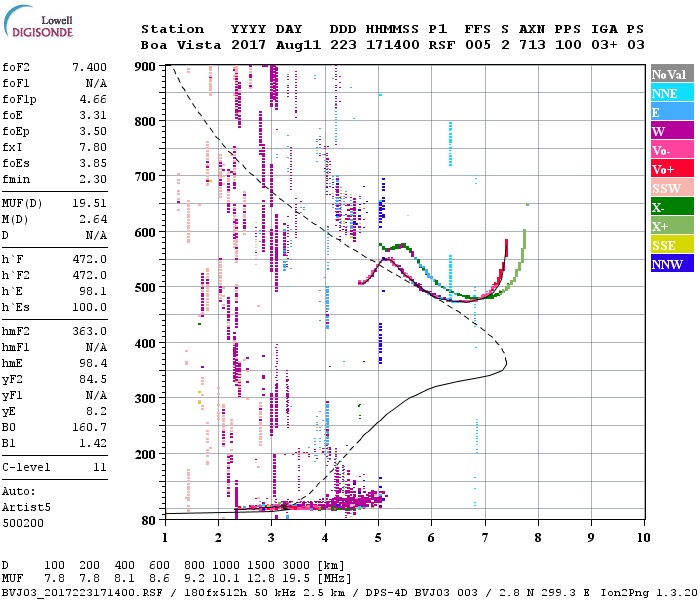Select the 10 MHz frequency axis label

[x=641, y=537]
